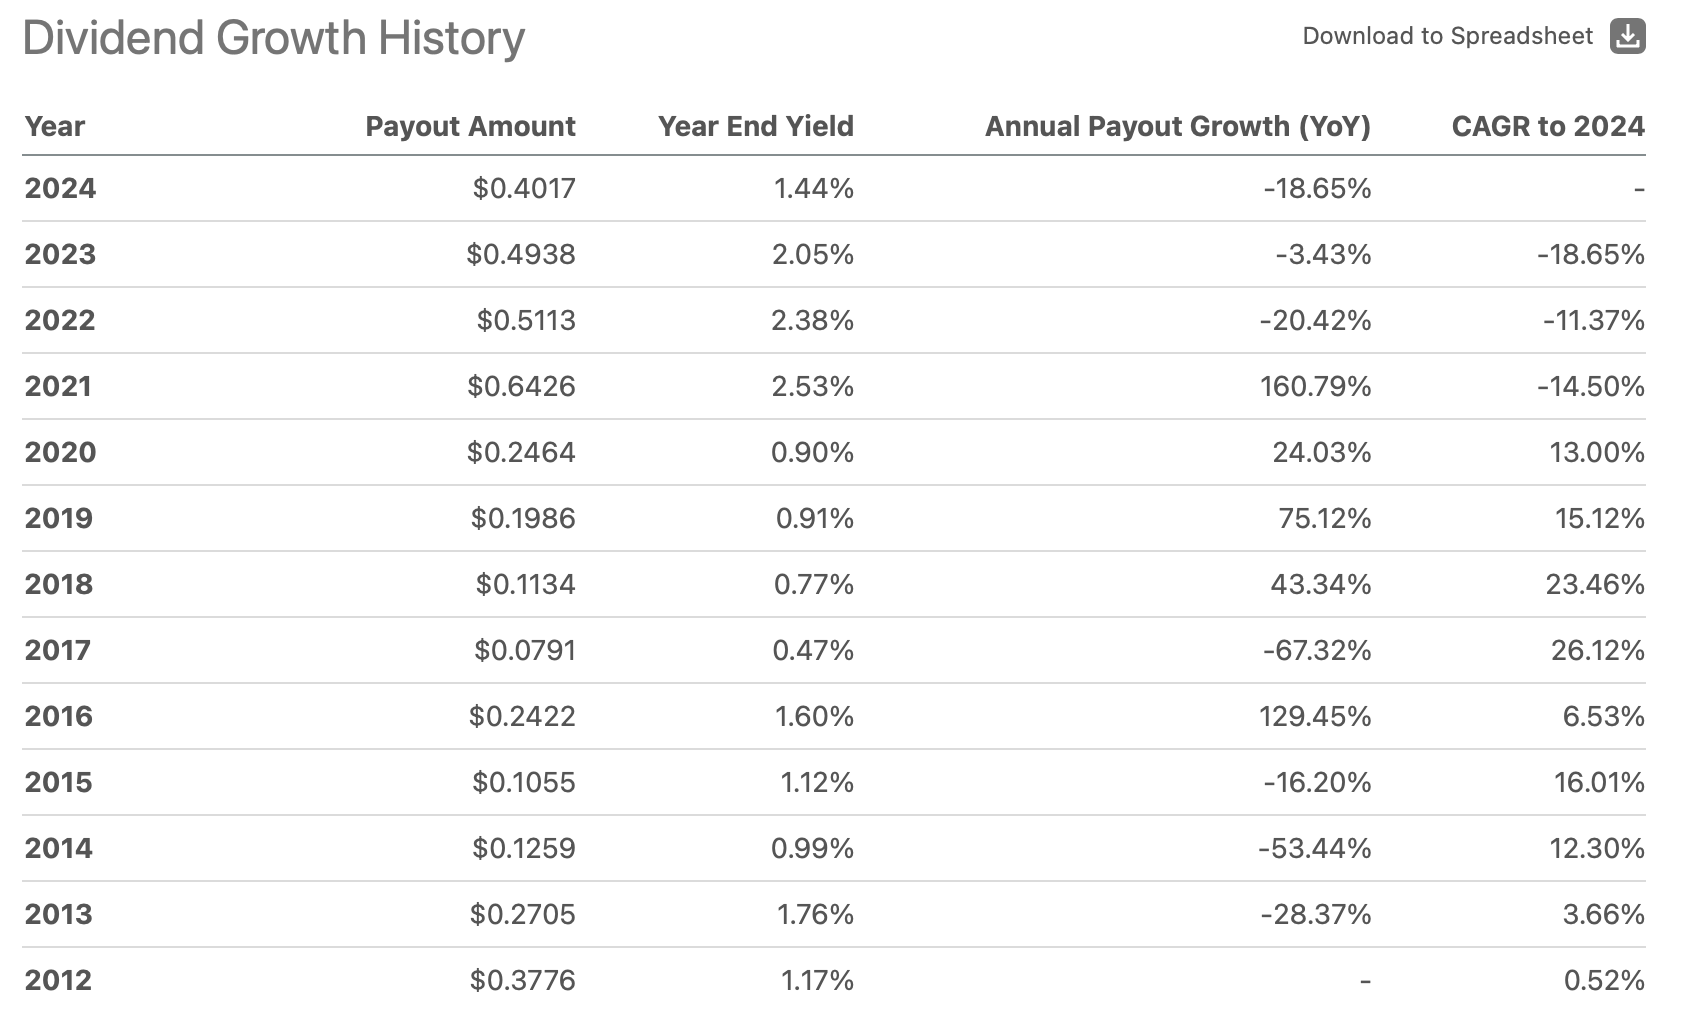
Task: Click the Download to Spreadsheet link
Action: coord(1447,36)
